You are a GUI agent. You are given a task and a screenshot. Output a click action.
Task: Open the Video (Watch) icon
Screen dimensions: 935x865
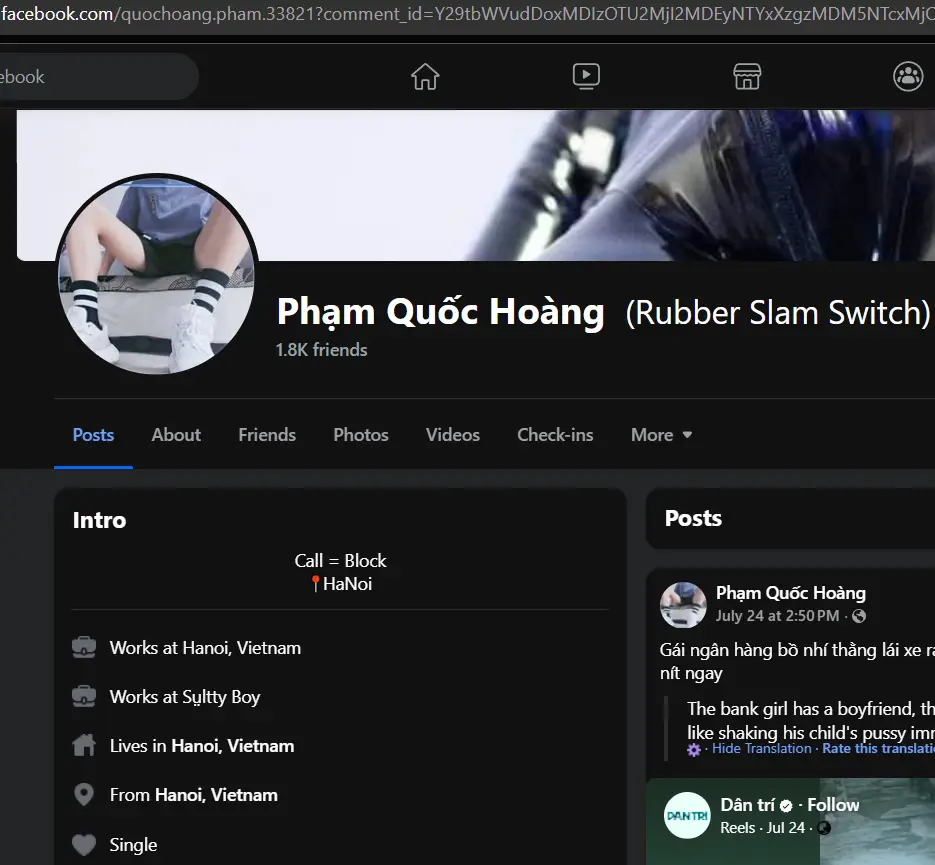(x=586, y=76)
